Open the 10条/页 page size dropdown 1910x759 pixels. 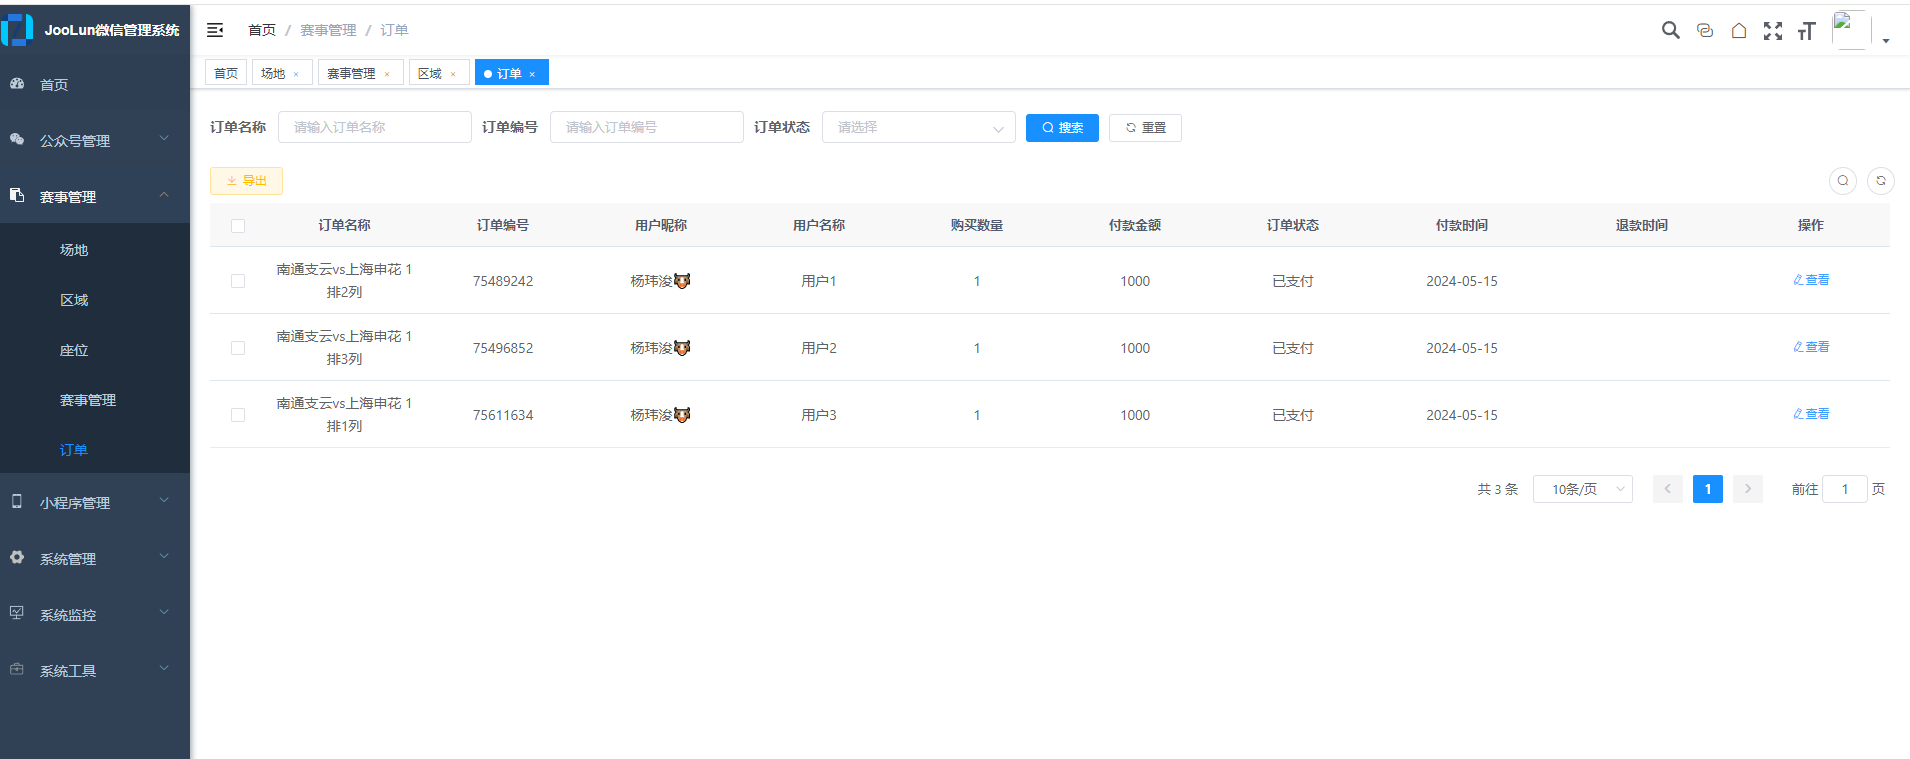point(1582,489)
